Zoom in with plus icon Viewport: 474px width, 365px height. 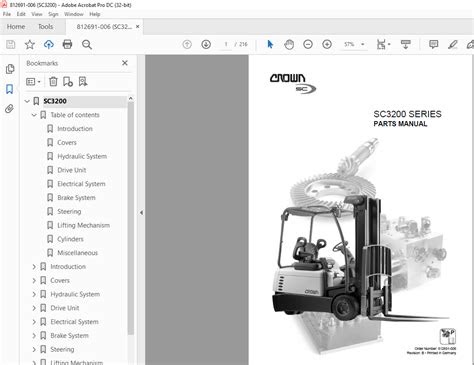[x=327, y=44]
